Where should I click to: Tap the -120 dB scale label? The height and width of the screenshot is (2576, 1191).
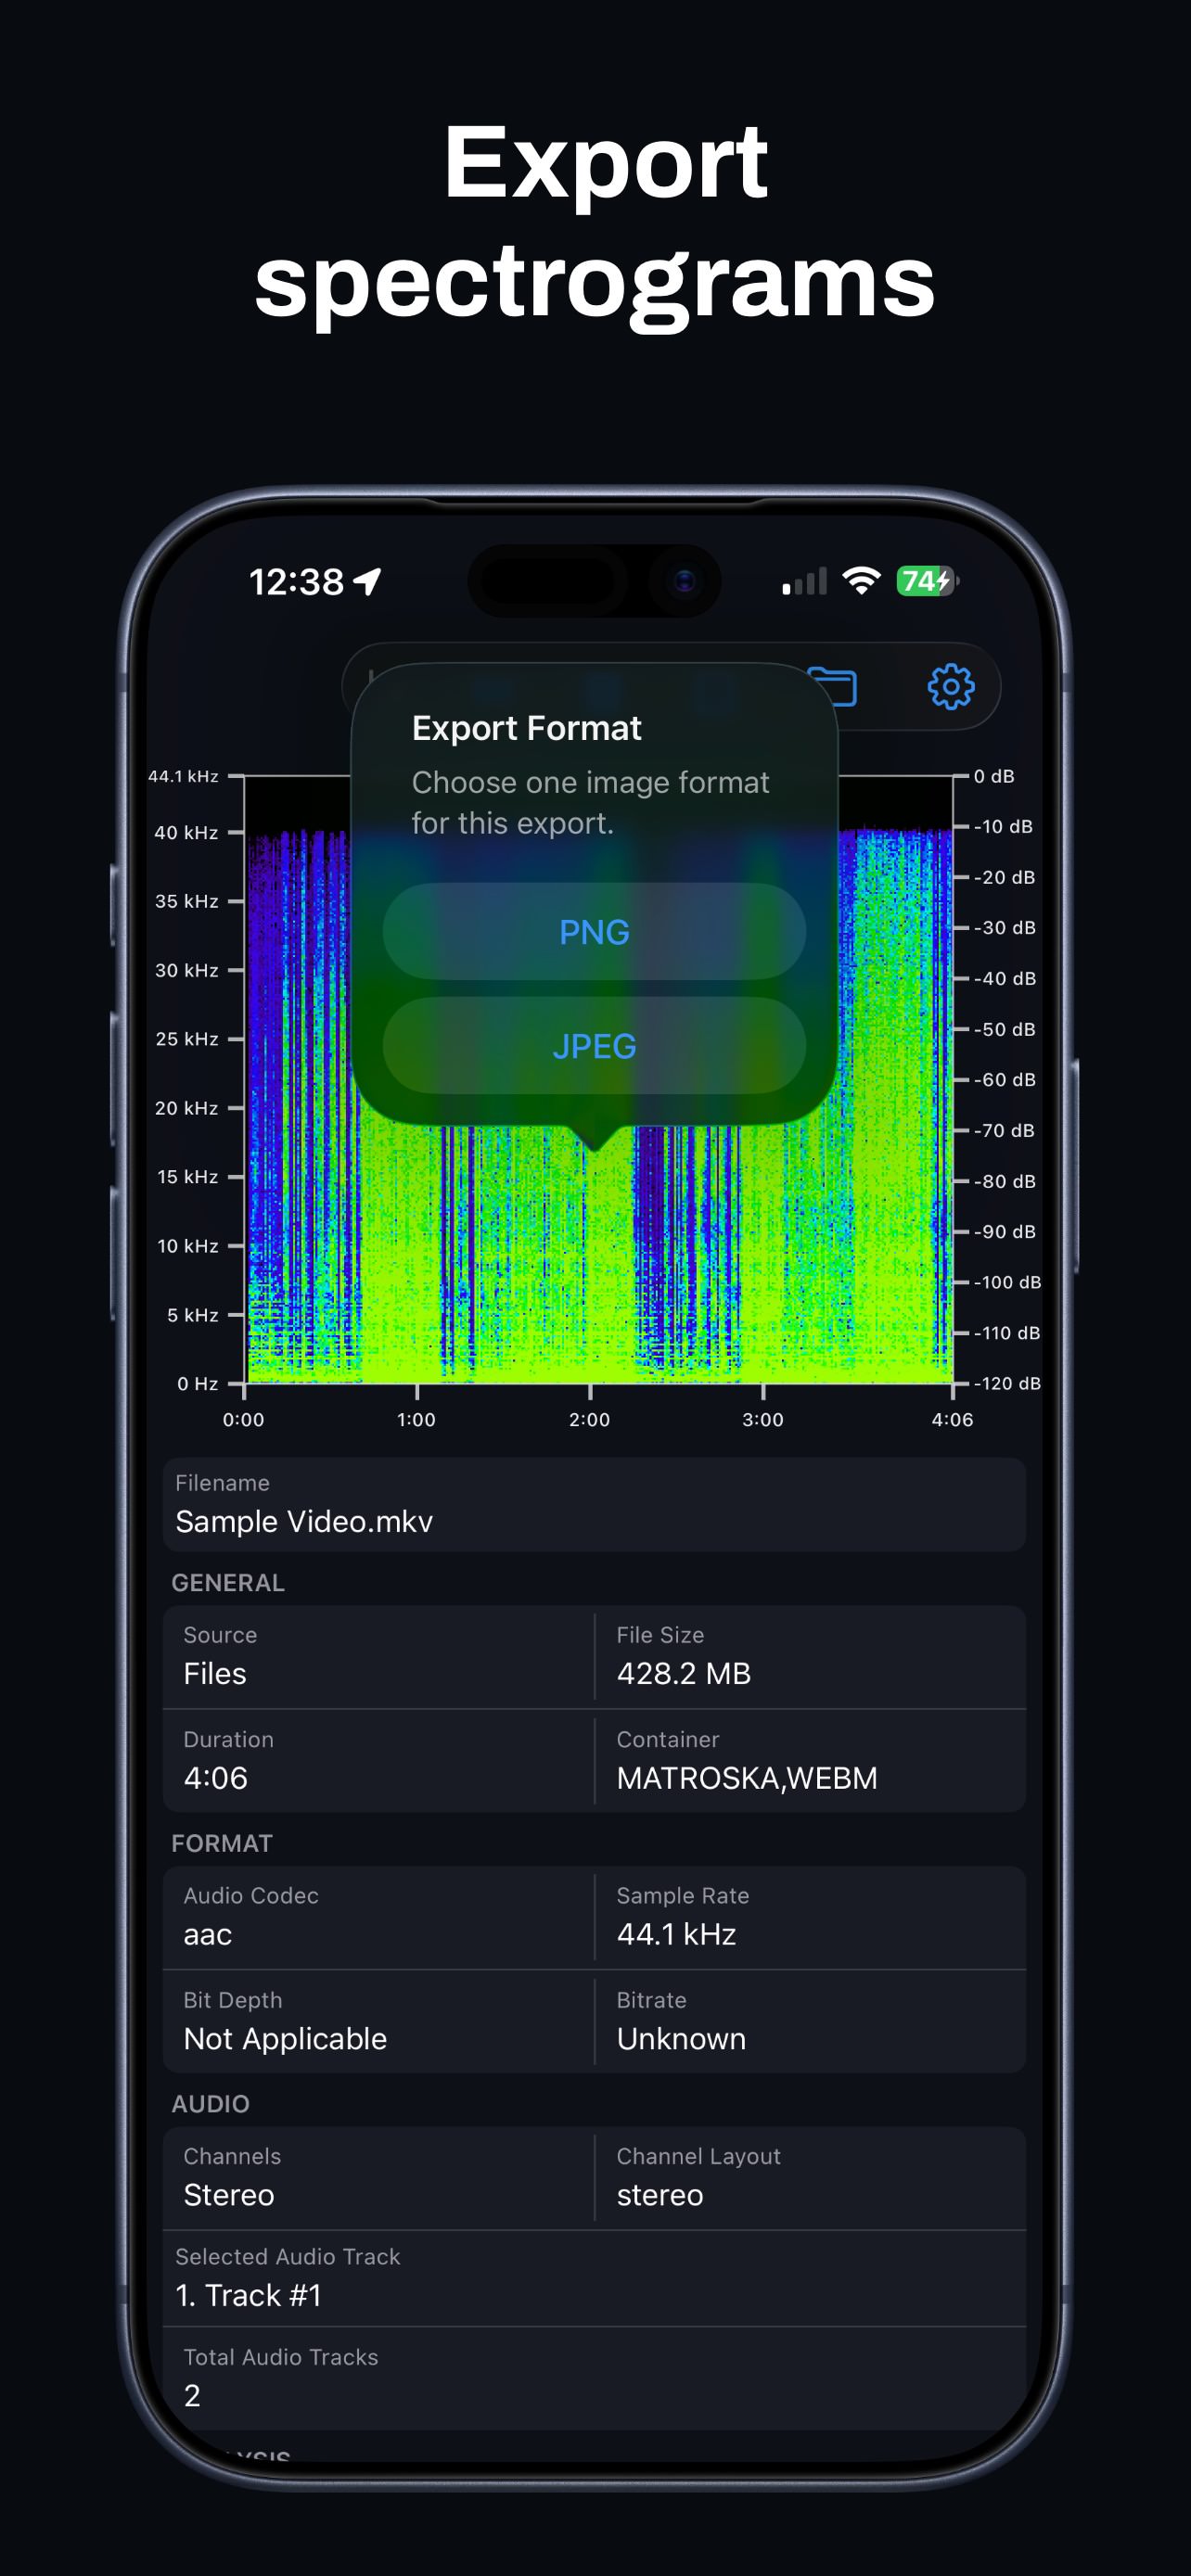1007,1383
